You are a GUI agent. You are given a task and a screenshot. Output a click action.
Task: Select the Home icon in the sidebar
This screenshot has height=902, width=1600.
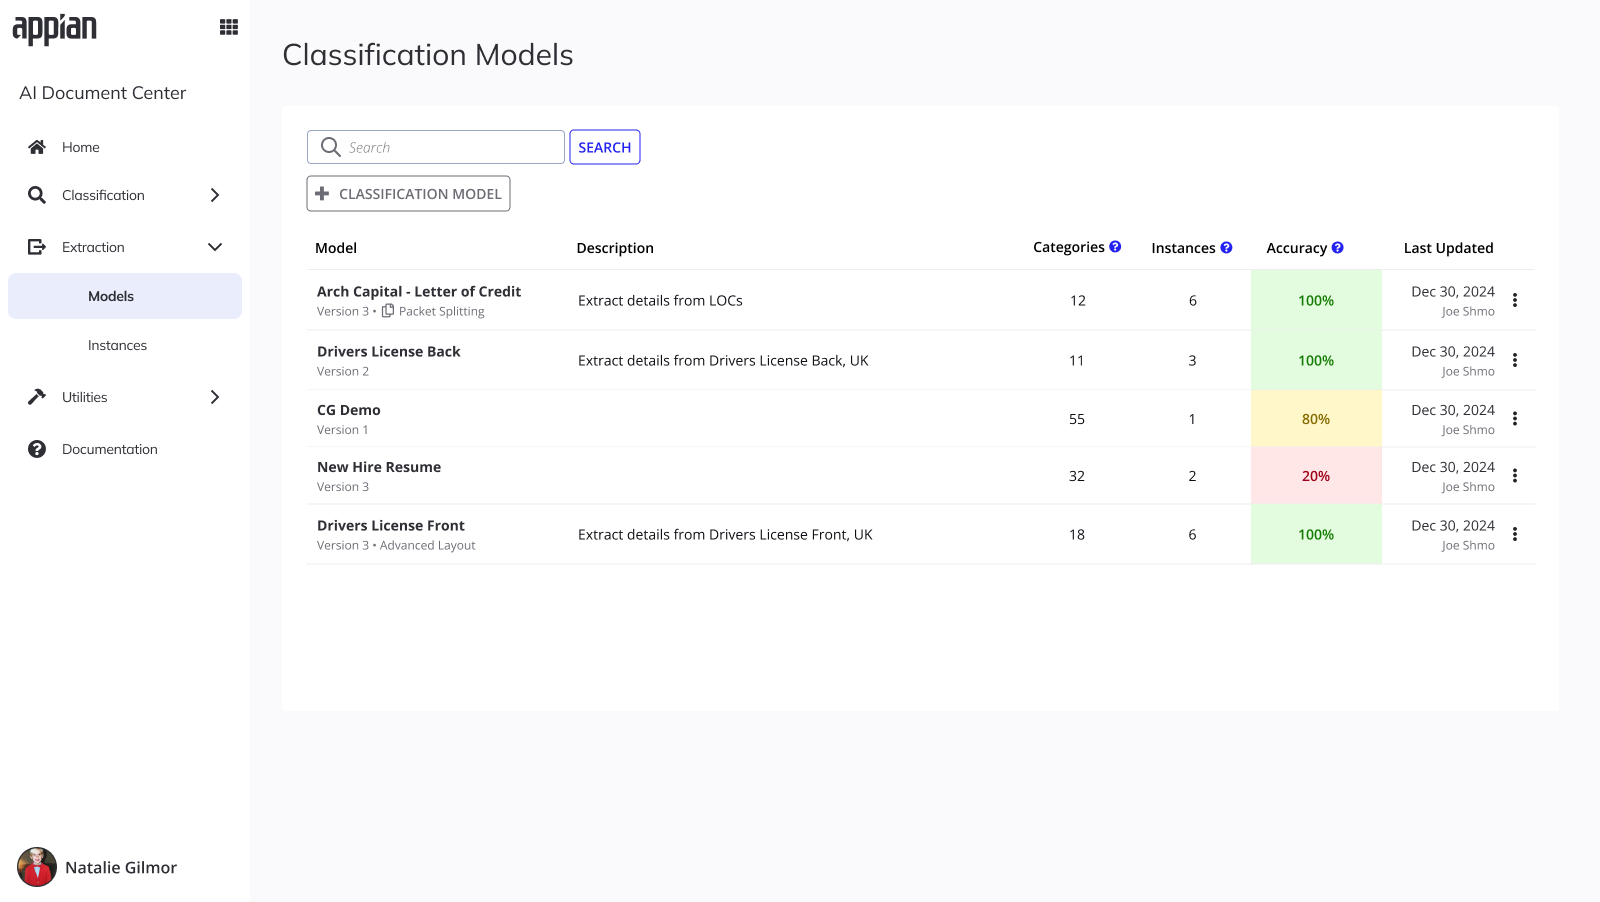tap(36, 147)
